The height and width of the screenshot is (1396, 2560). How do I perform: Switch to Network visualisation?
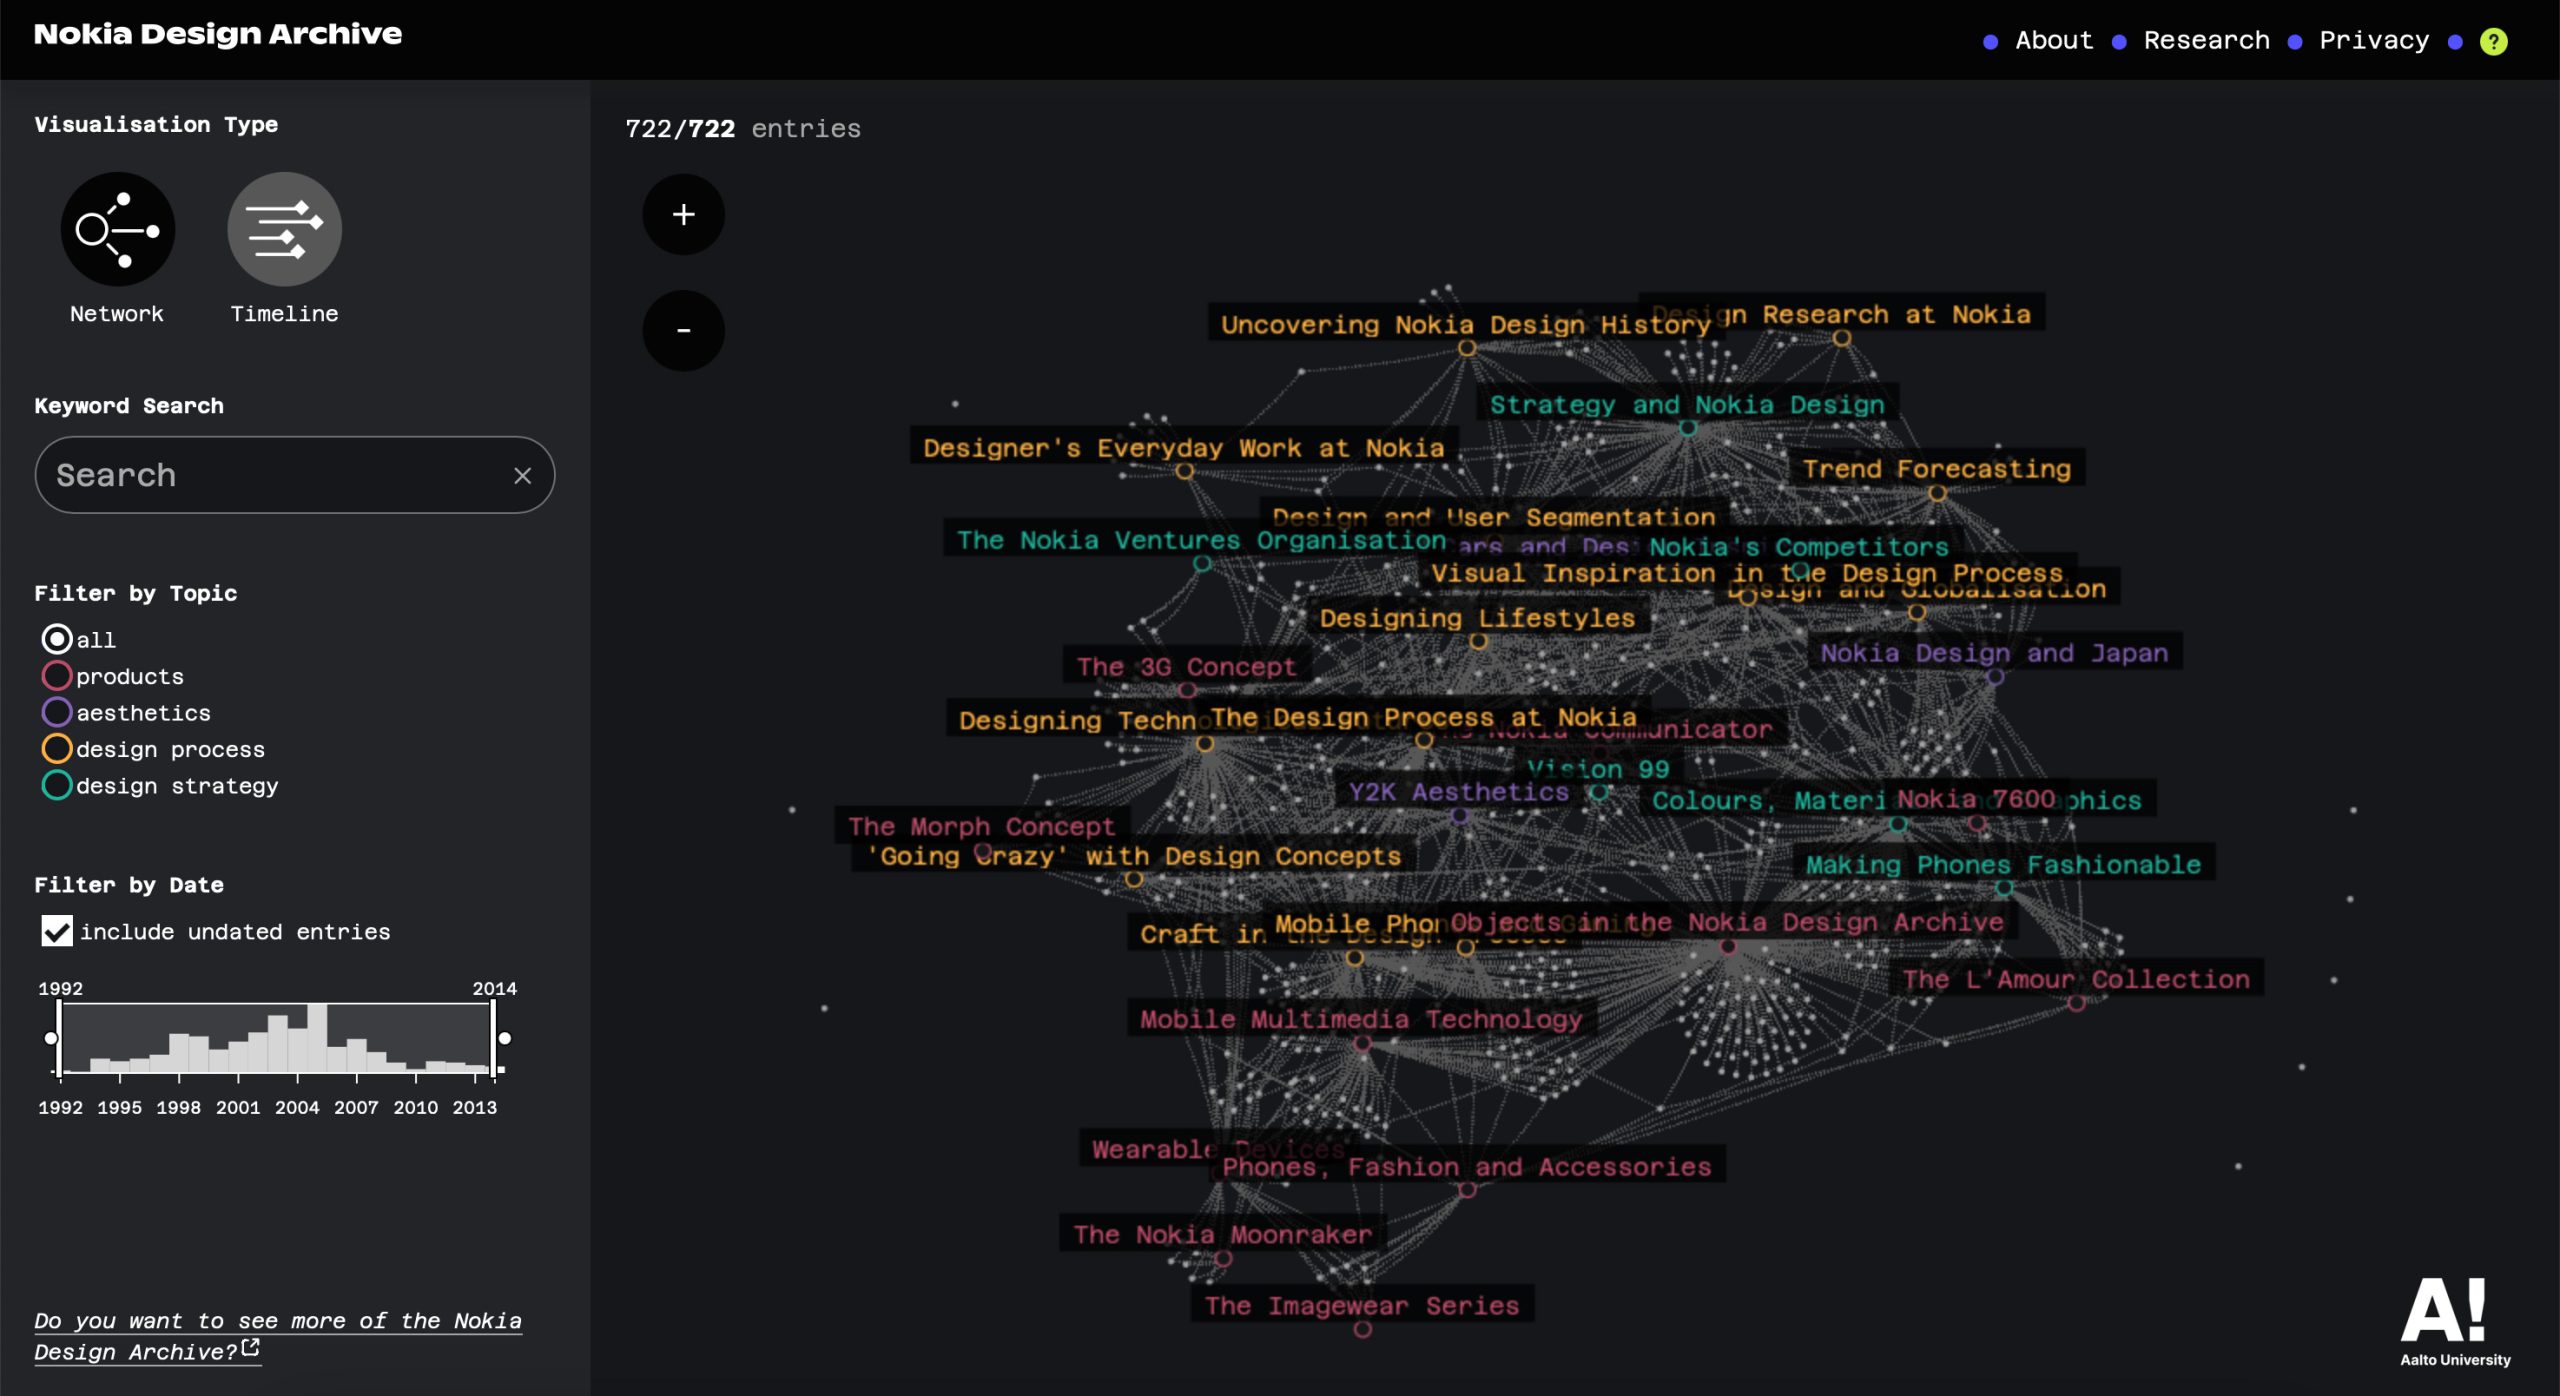[x=118, y=229]
